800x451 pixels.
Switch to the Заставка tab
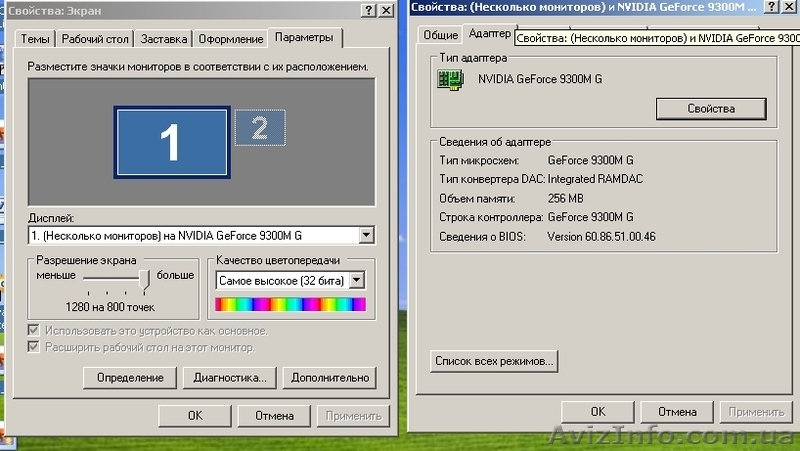click(x=164, y=39)
